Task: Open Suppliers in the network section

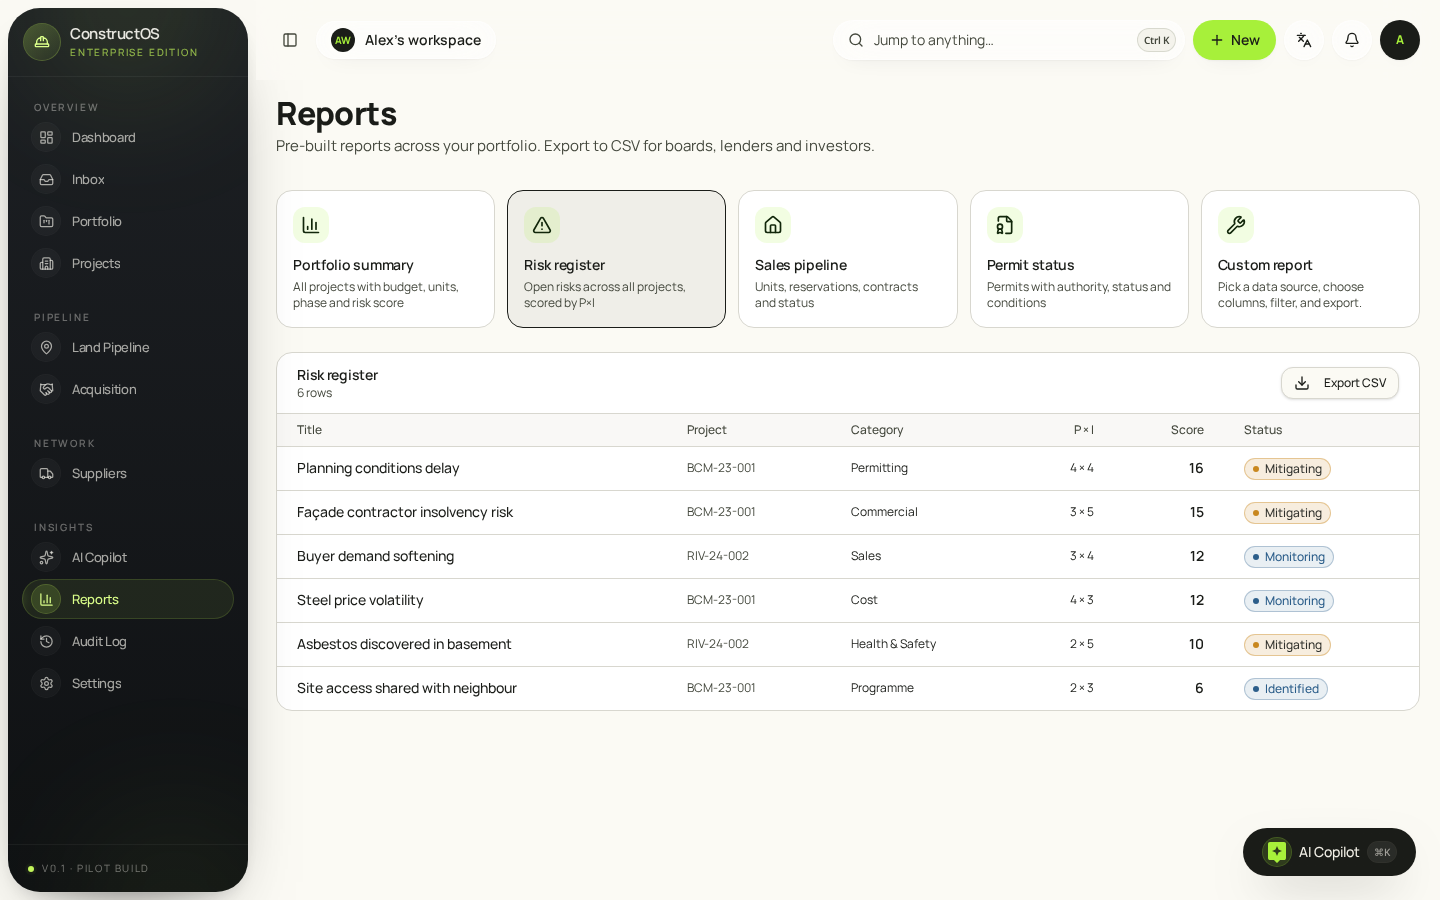Action: 128,473
